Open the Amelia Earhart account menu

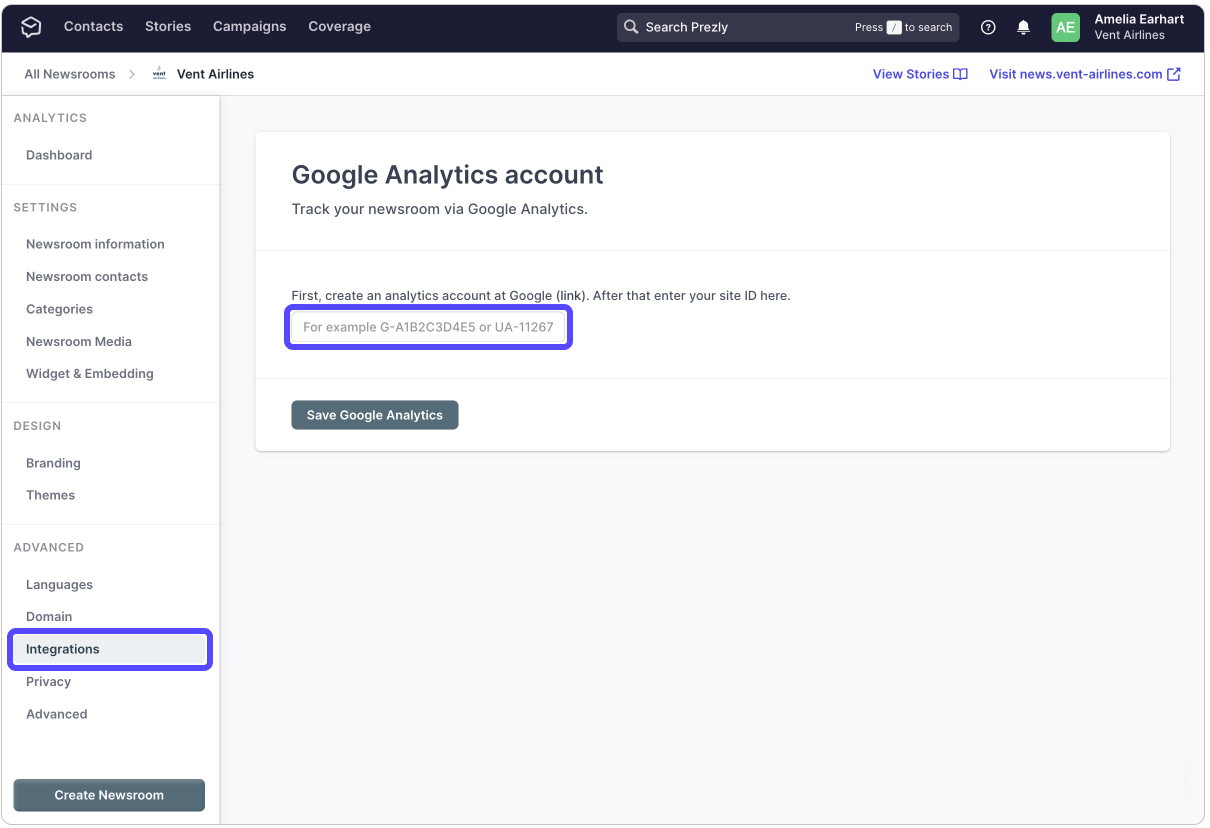(x=1139, y=27)
